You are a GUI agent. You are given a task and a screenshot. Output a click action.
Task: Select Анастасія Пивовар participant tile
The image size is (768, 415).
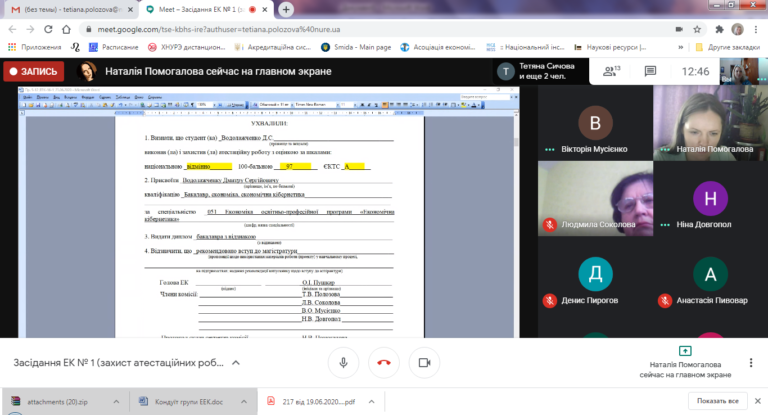point(710,274)
